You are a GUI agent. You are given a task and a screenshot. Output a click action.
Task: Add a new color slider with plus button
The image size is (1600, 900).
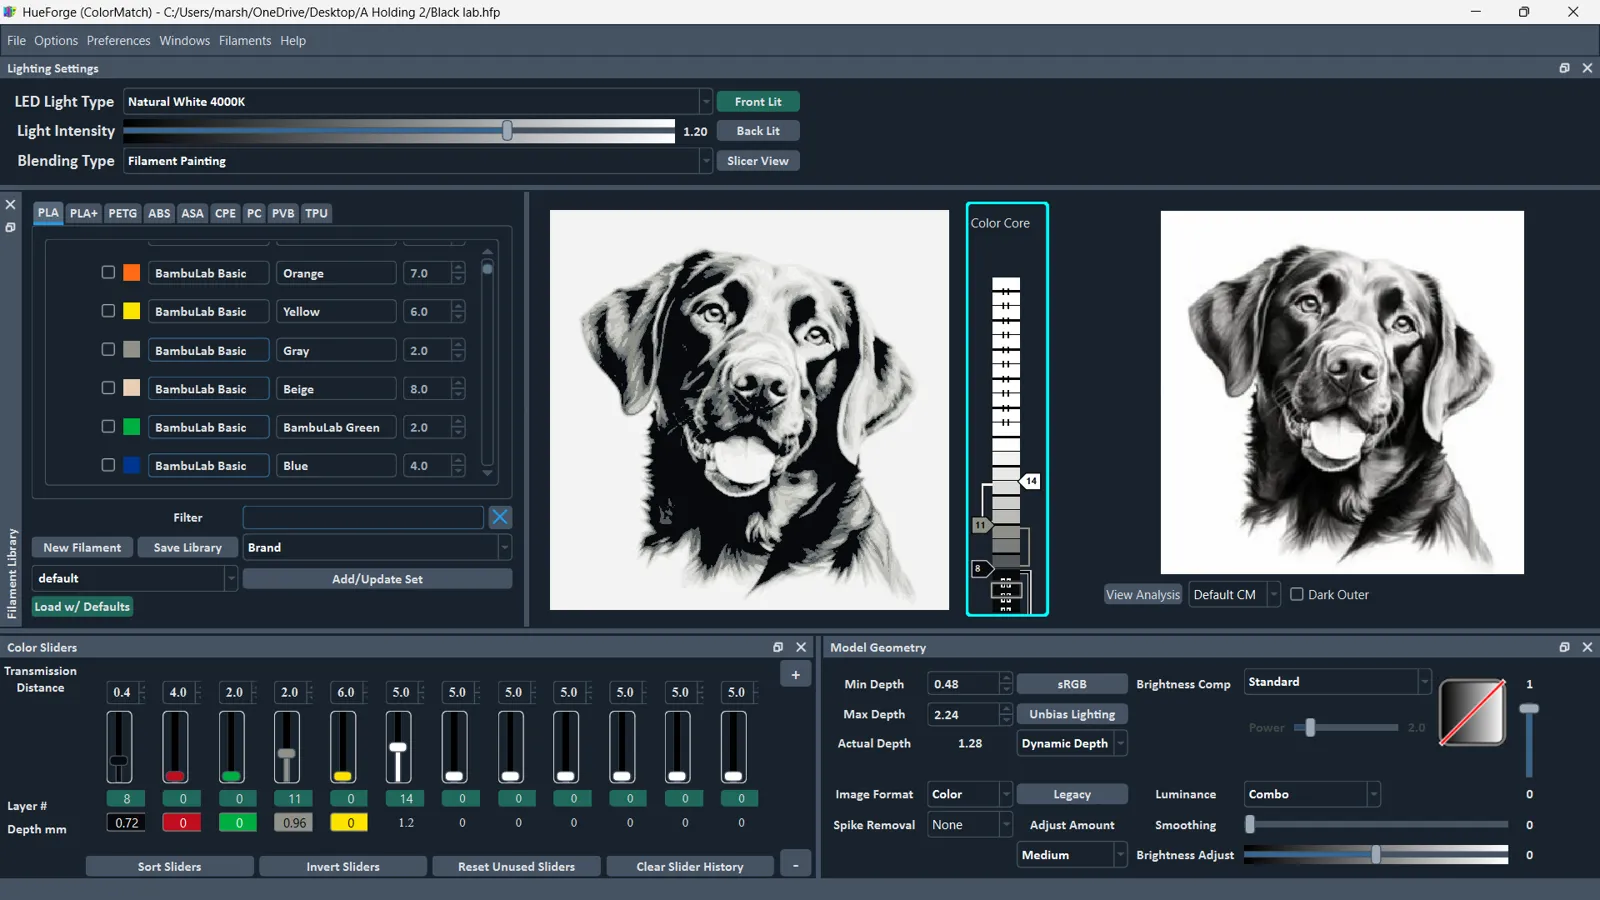795,675
